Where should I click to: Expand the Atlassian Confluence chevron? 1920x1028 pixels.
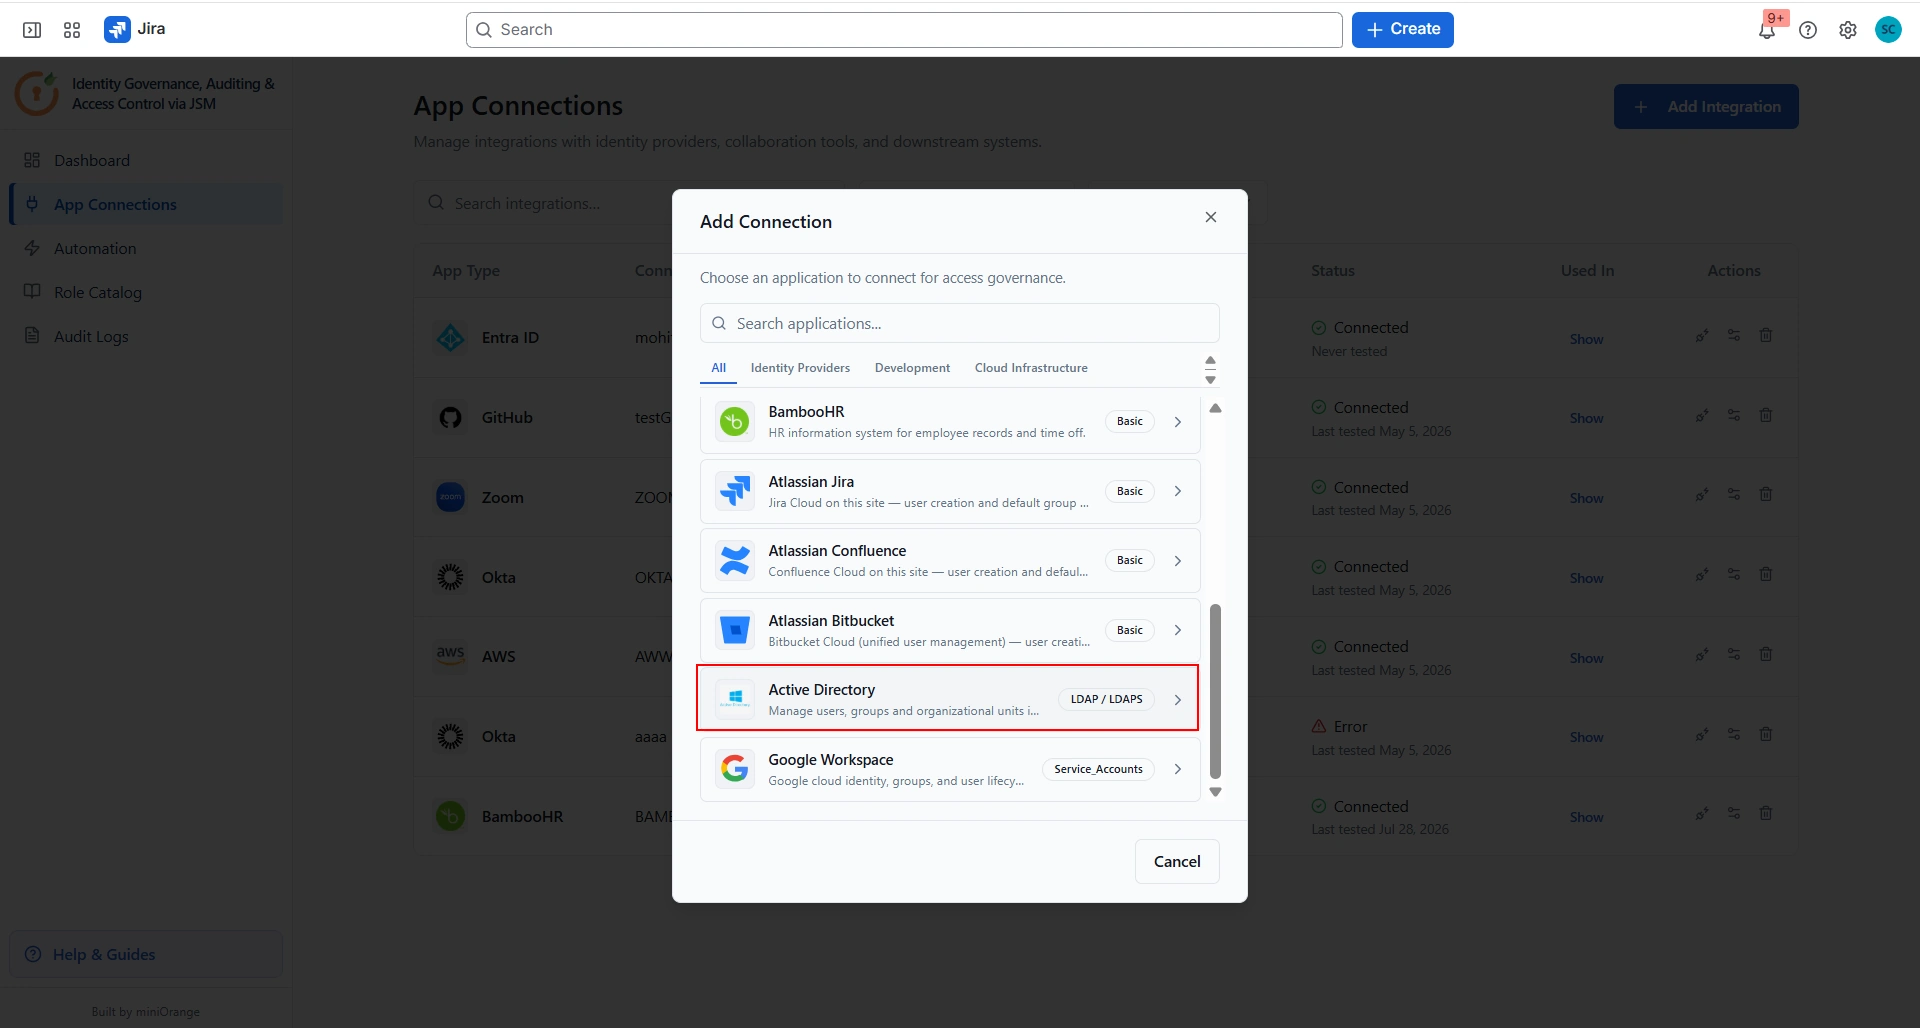[1178, 561]
